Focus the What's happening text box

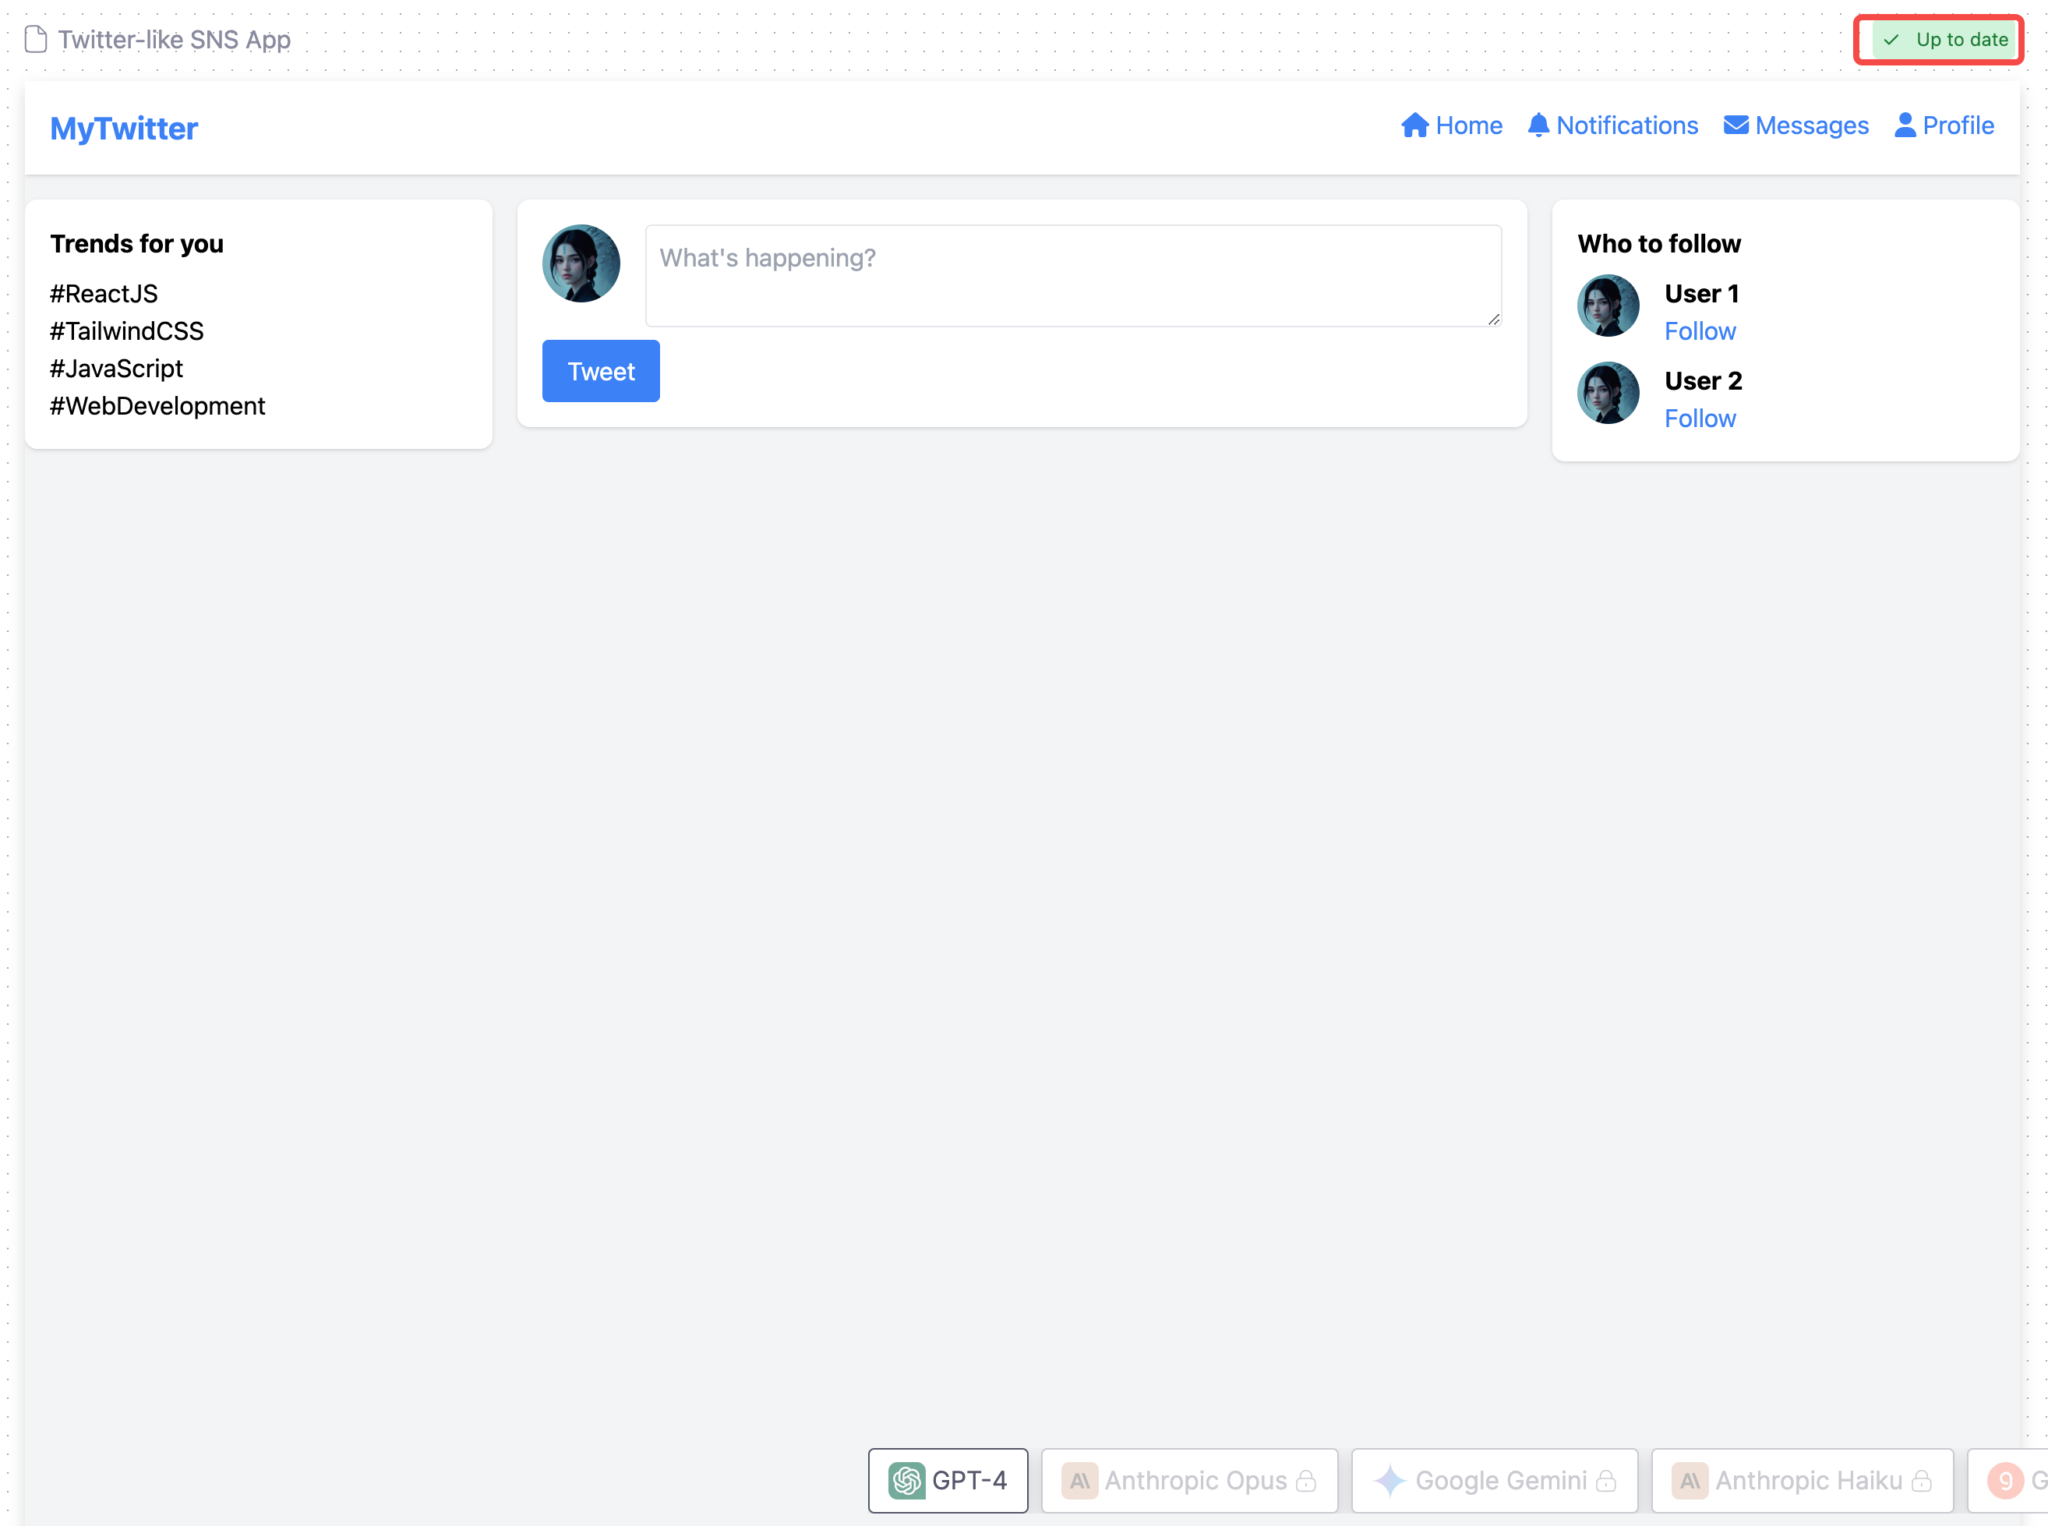pos(1073,275)
